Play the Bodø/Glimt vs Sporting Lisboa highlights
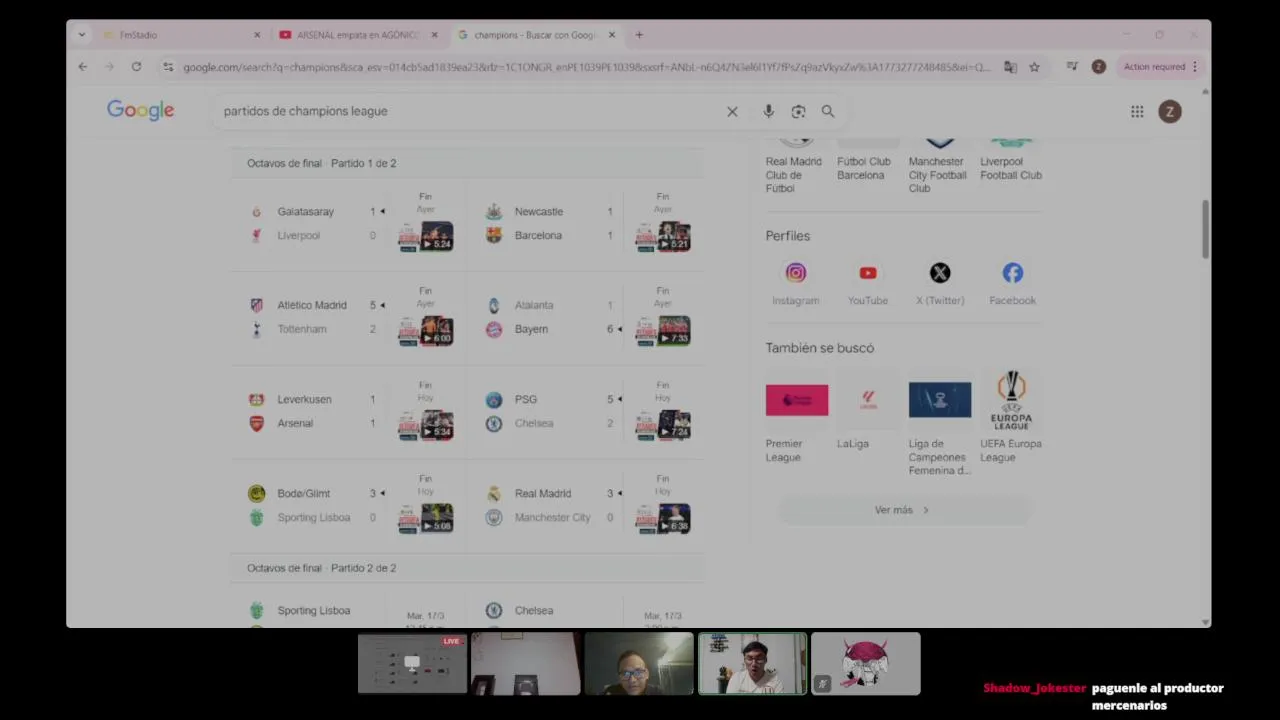Viewport: 1280px width, 720px height. [x=426, y=519]
